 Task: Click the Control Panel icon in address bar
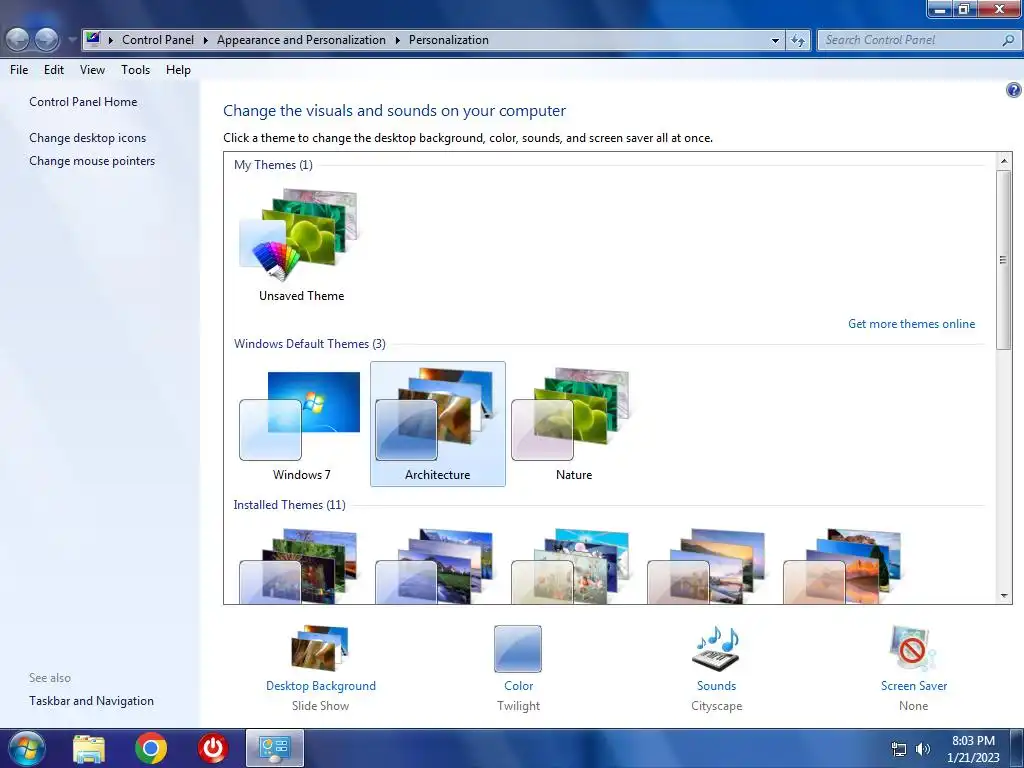[x=93, y=39]
